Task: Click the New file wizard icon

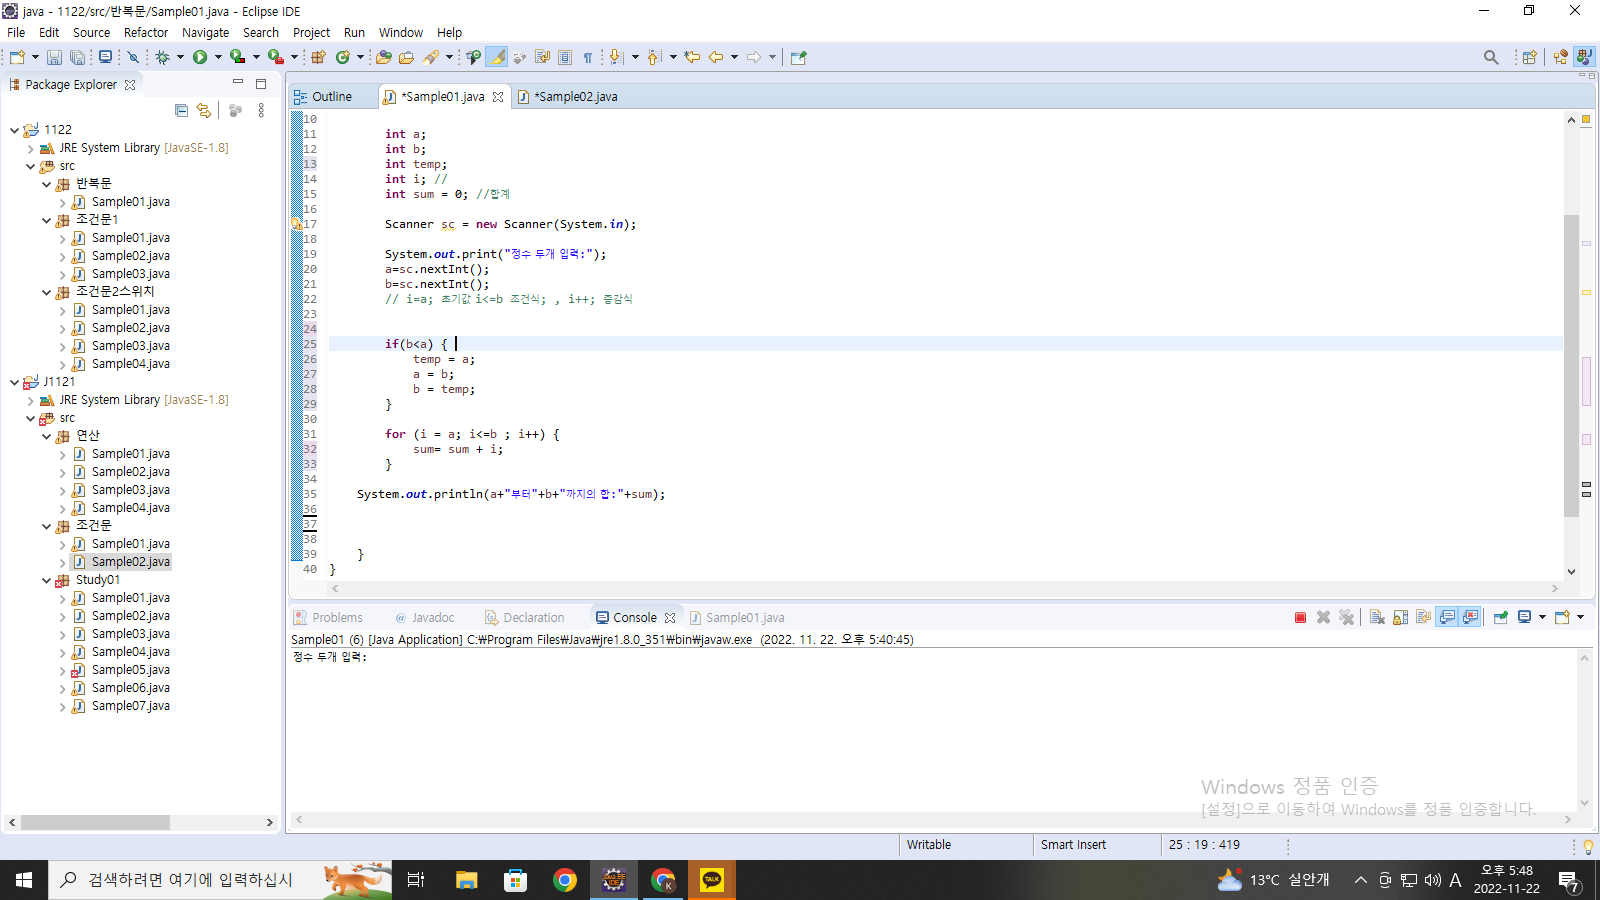Action: pyautogui.click(x=17, y=57)
